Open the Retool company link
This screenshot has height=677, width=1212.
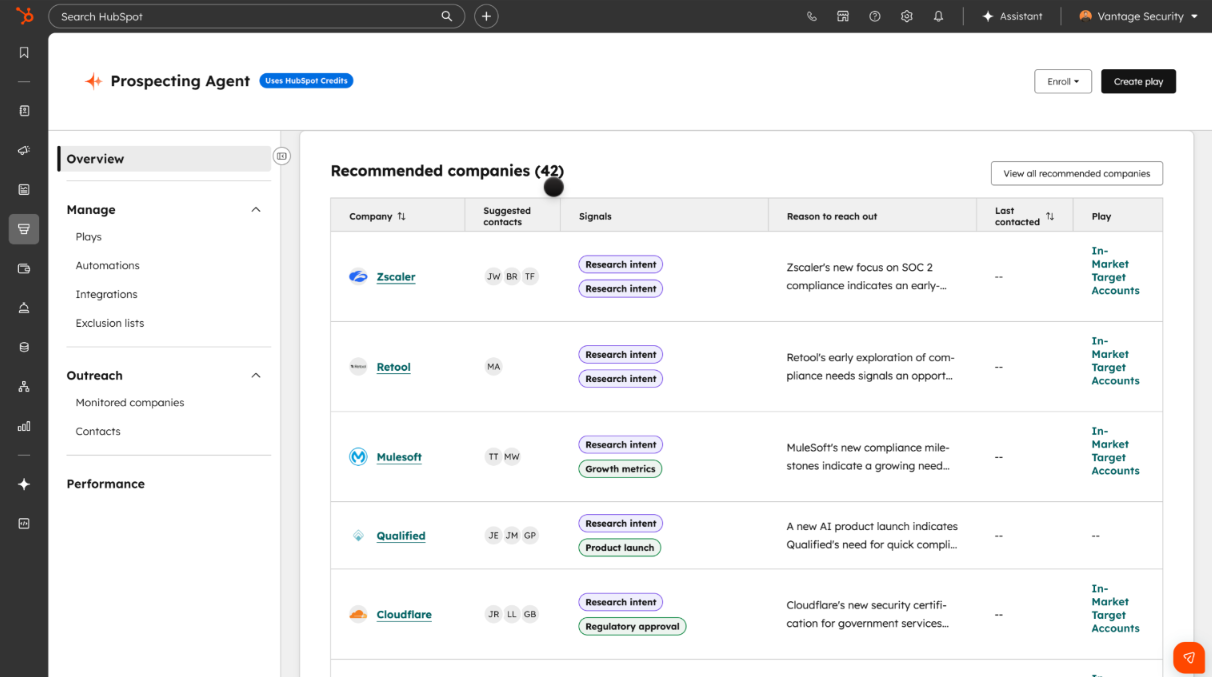(x=393, y=367)
